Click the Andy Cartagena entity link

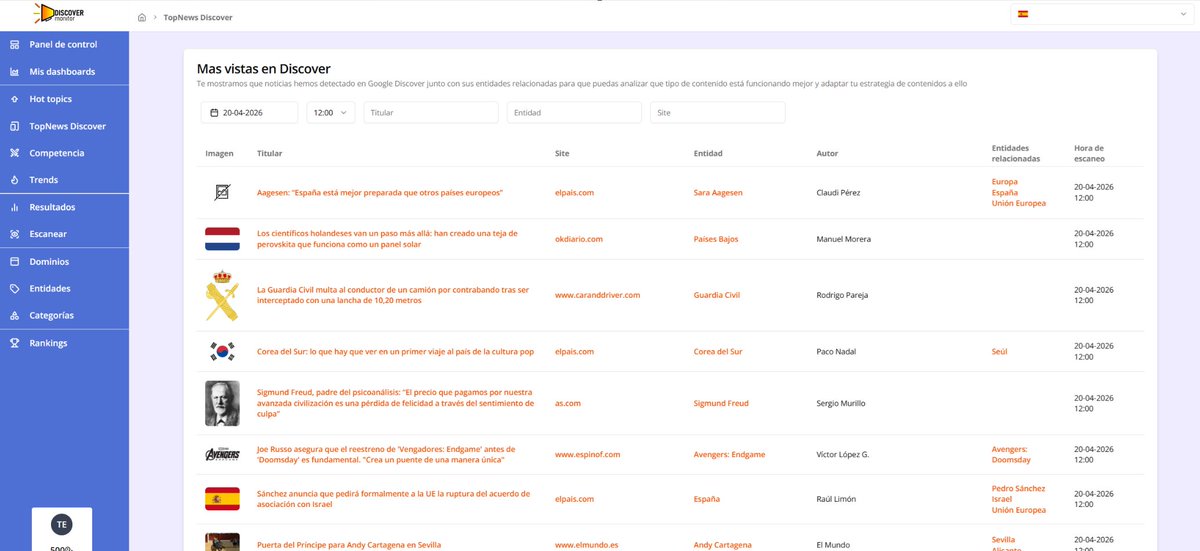coord(723,545)
